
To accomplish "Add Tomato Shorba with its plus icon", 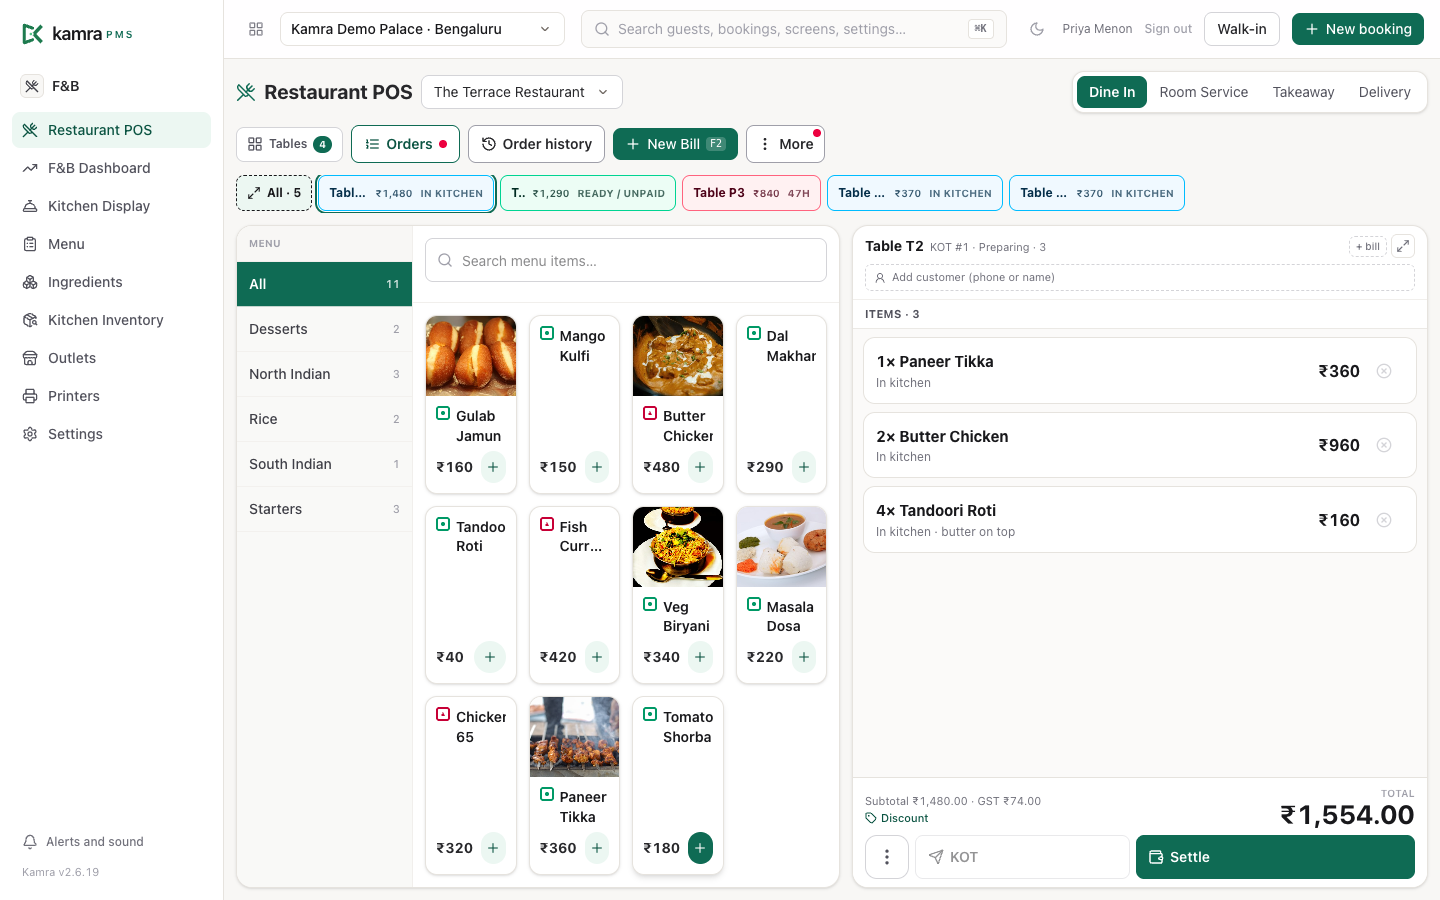I will 700,848.
